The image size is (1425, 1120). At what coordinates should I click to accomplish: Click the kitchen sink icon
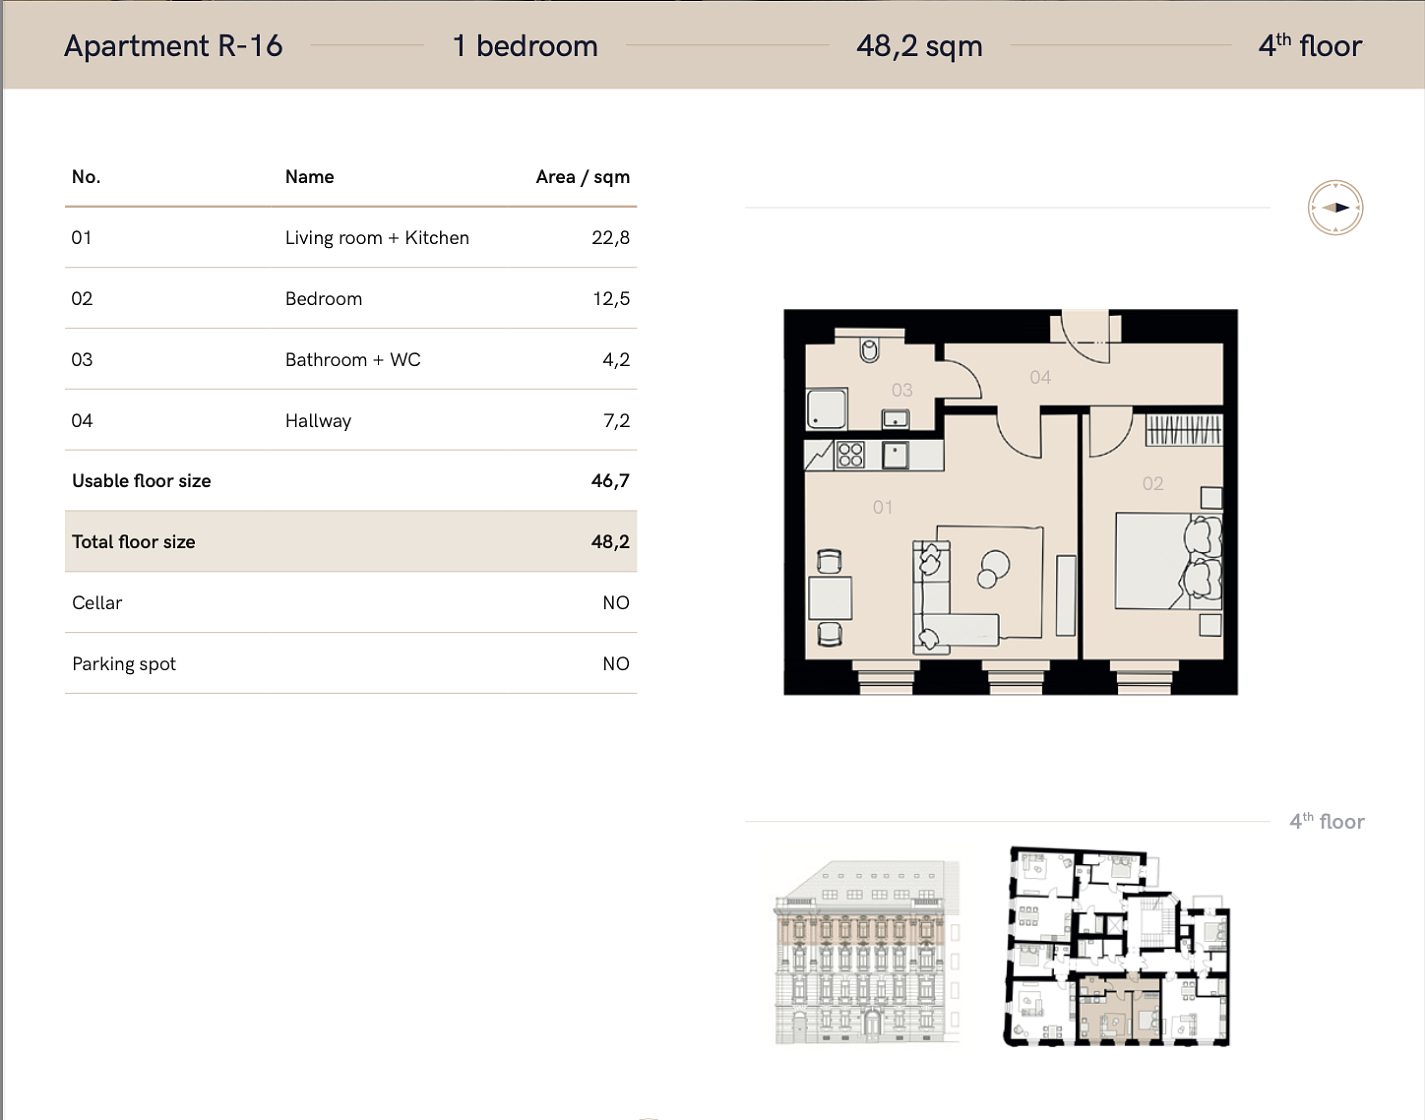pos(895,455)
